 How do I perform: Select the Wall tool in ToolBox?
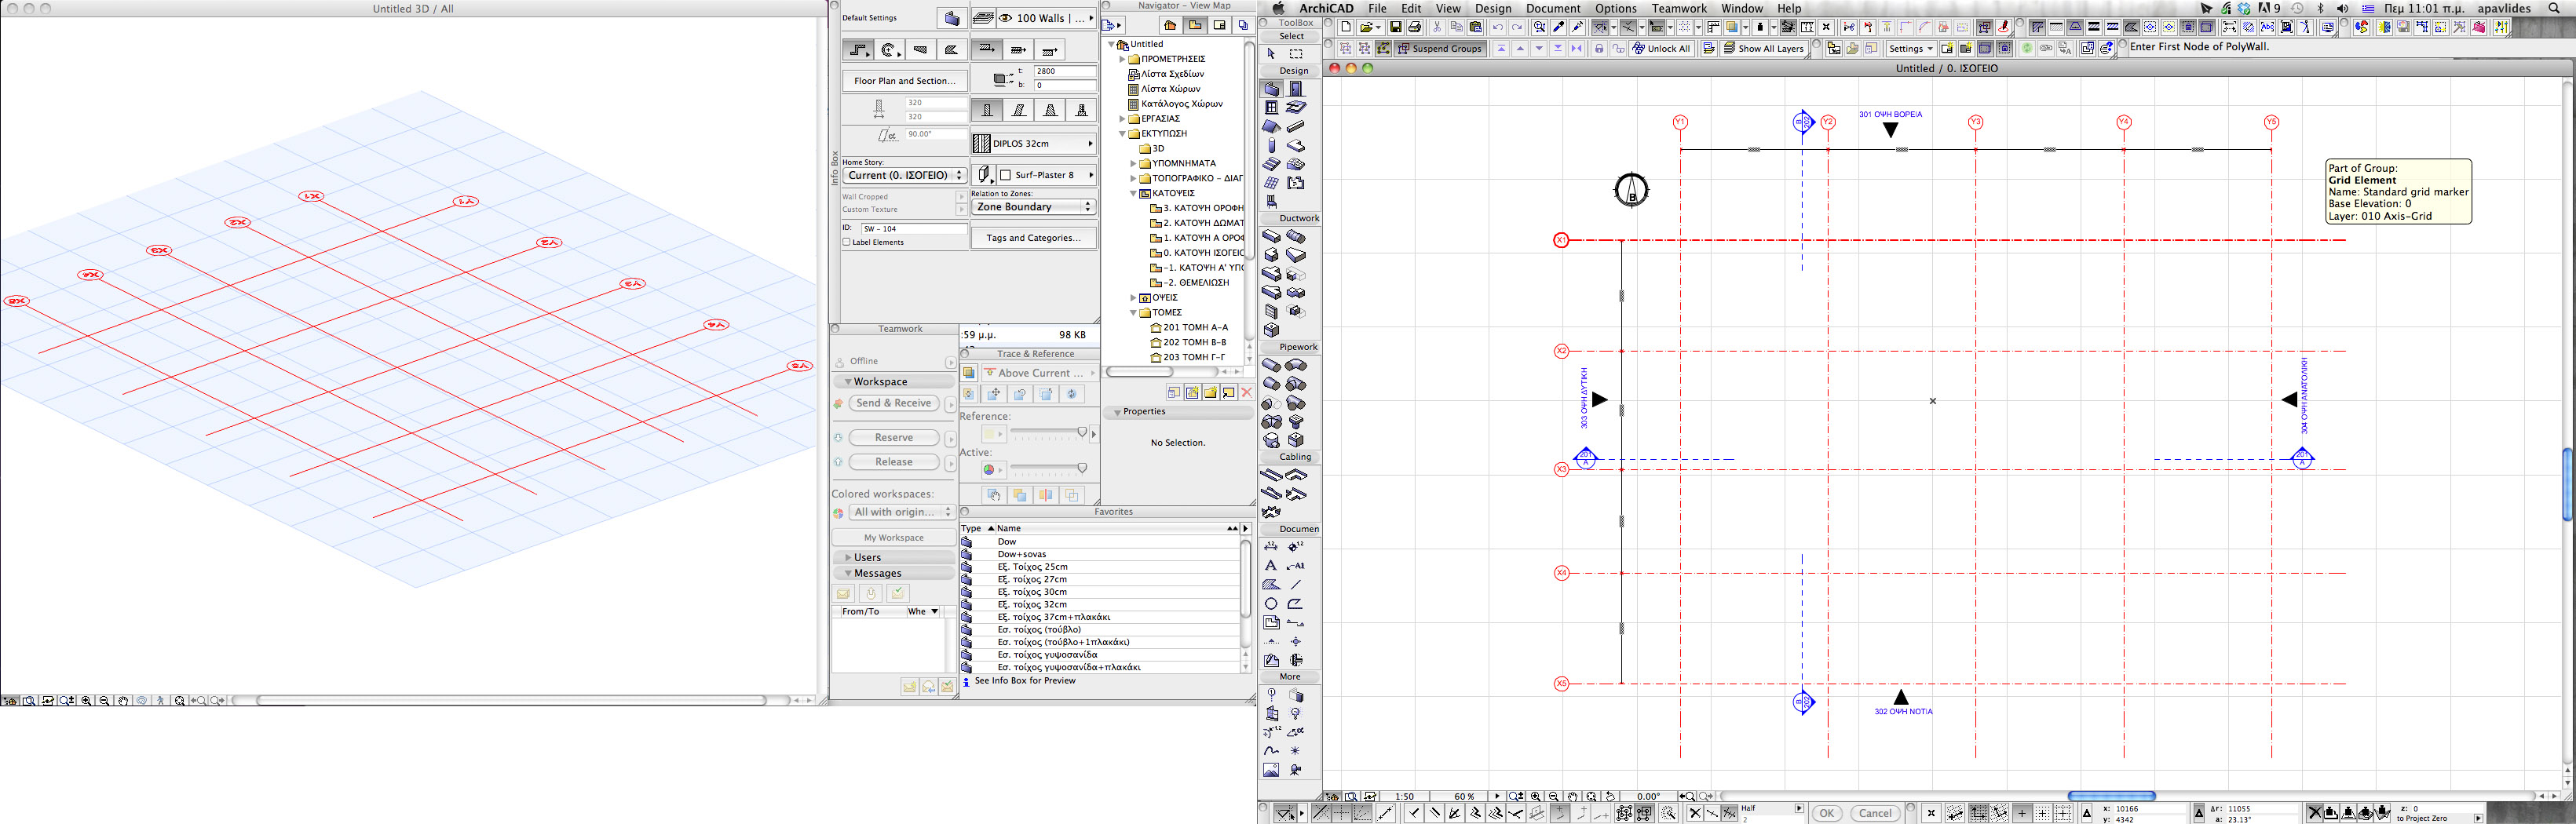point(1271,89)
